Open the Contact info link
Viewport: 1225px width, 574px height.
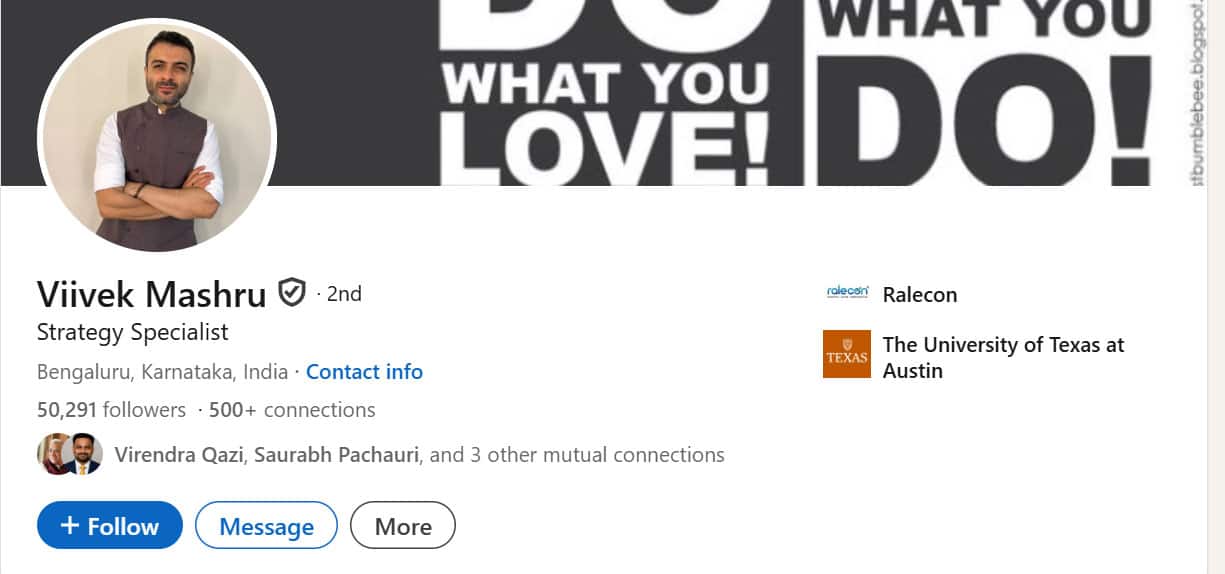[364, 372]
